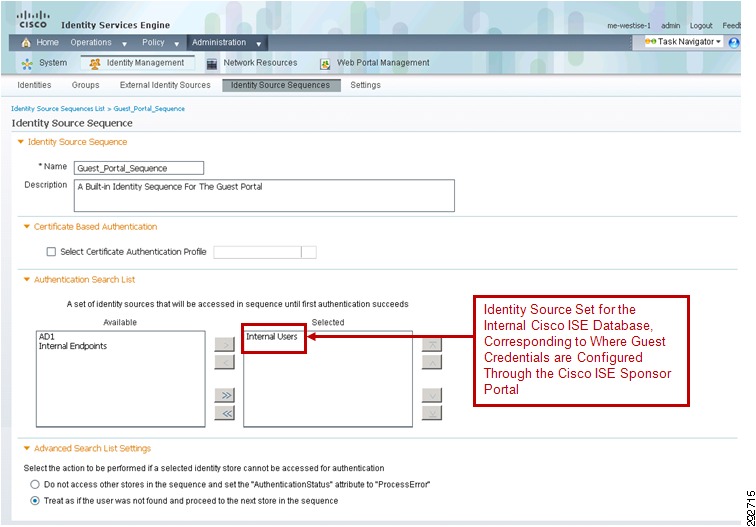Move all sources left with double arrow
The height and width of the screenshot is (527, 756).
click(x=225, y=413)
